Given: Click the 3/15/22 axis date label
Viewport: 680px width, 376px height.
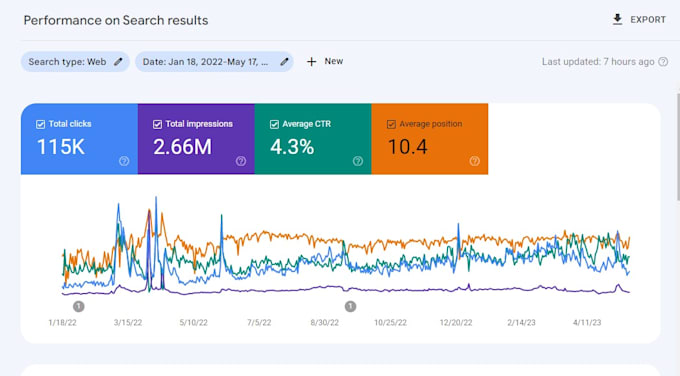Looking at the screenshot, I should click(x=128, y=323).
